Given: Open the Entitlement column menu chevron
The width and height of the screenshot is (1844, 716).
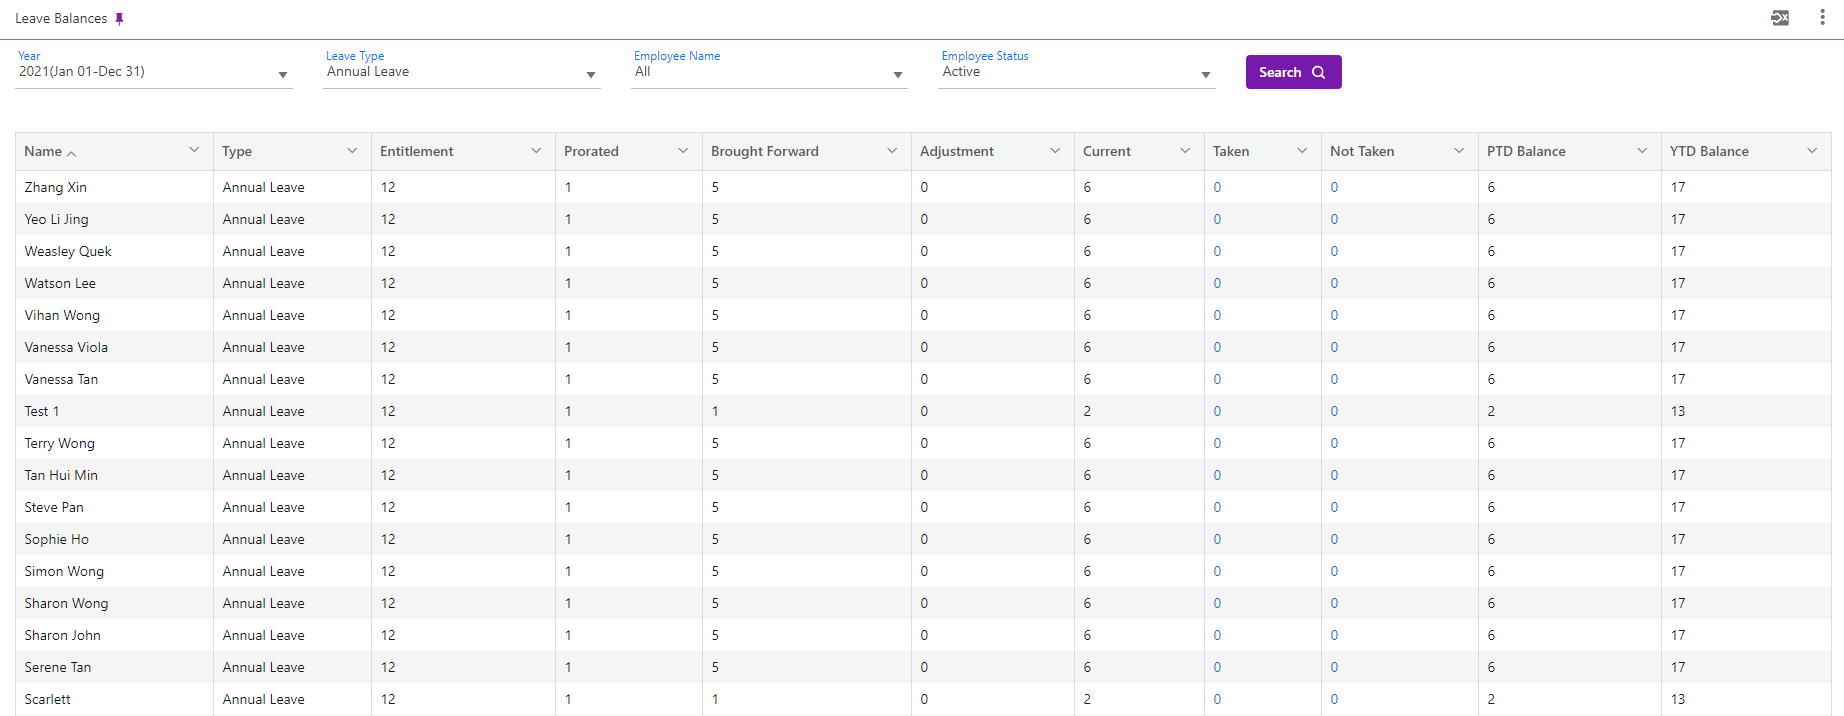Looking at the screenshot, I should [536, 151].
